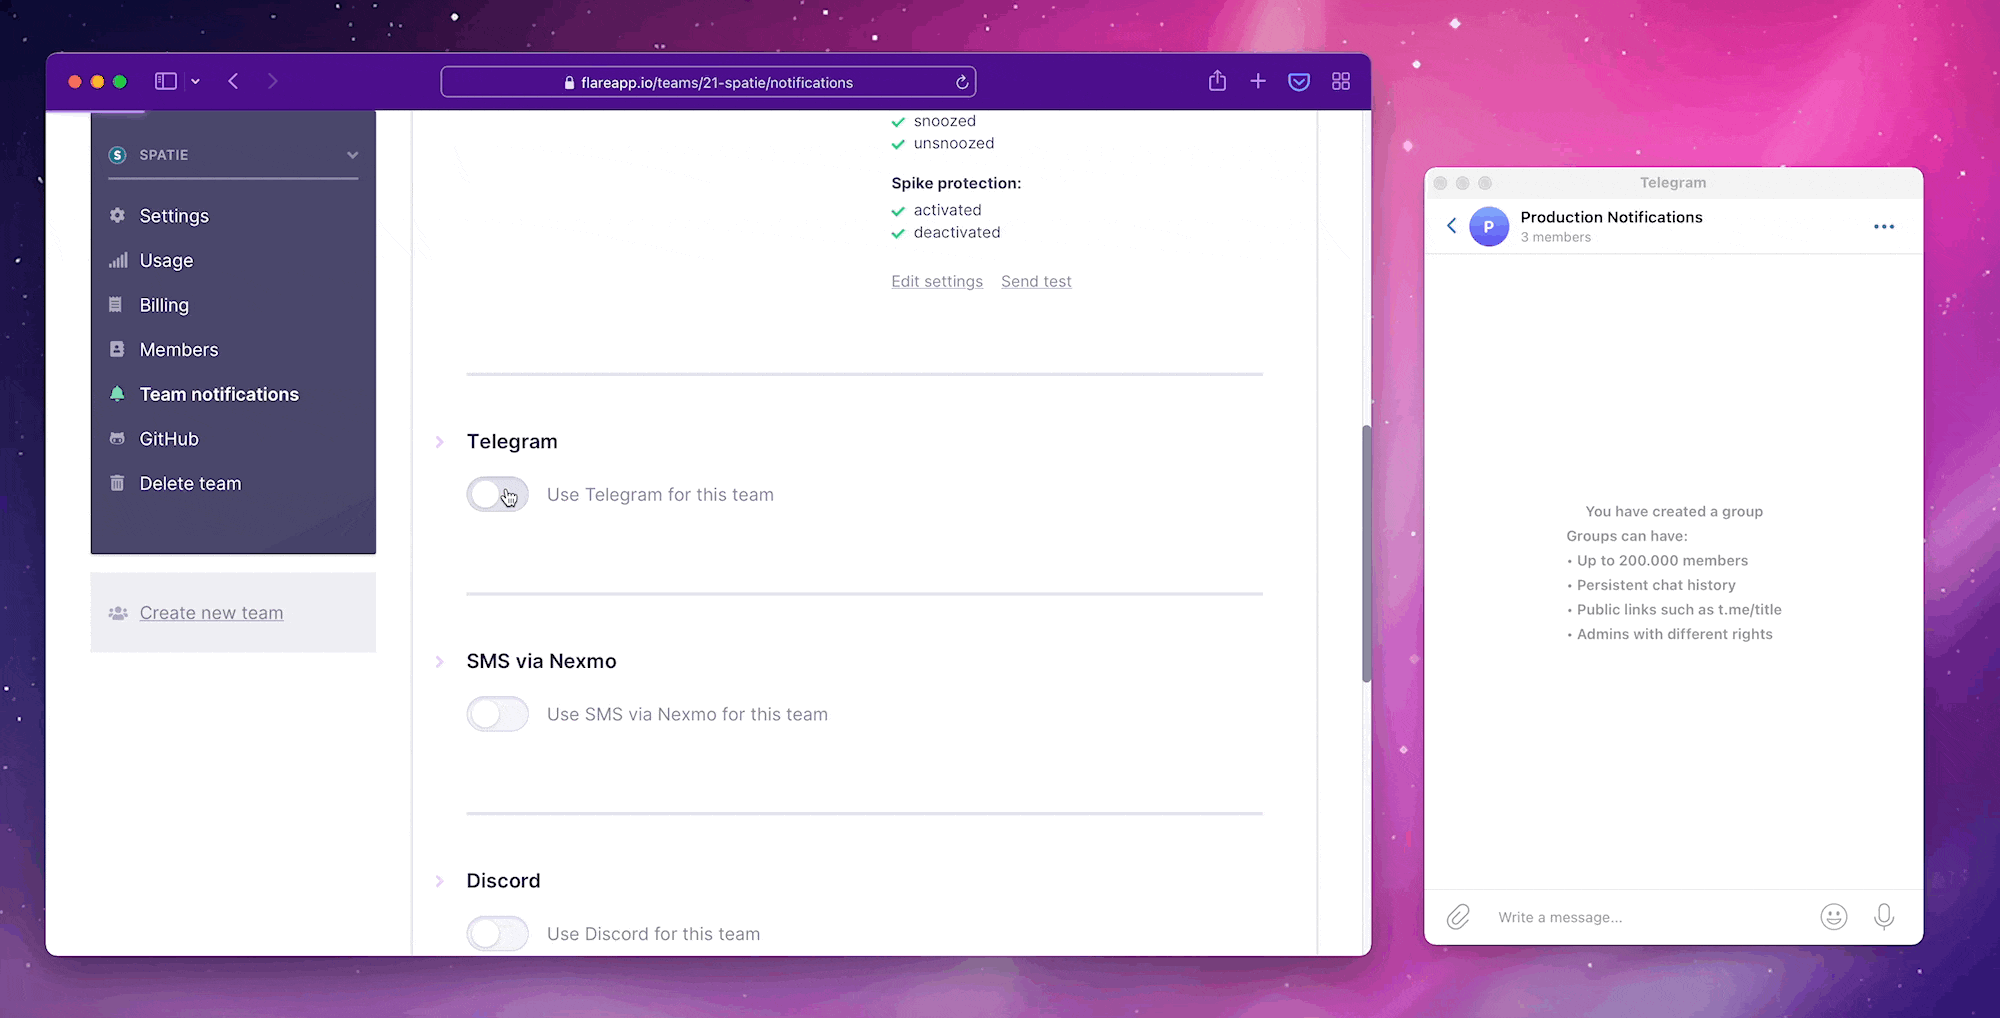Open the GitHub integration page

click(169, 439)
